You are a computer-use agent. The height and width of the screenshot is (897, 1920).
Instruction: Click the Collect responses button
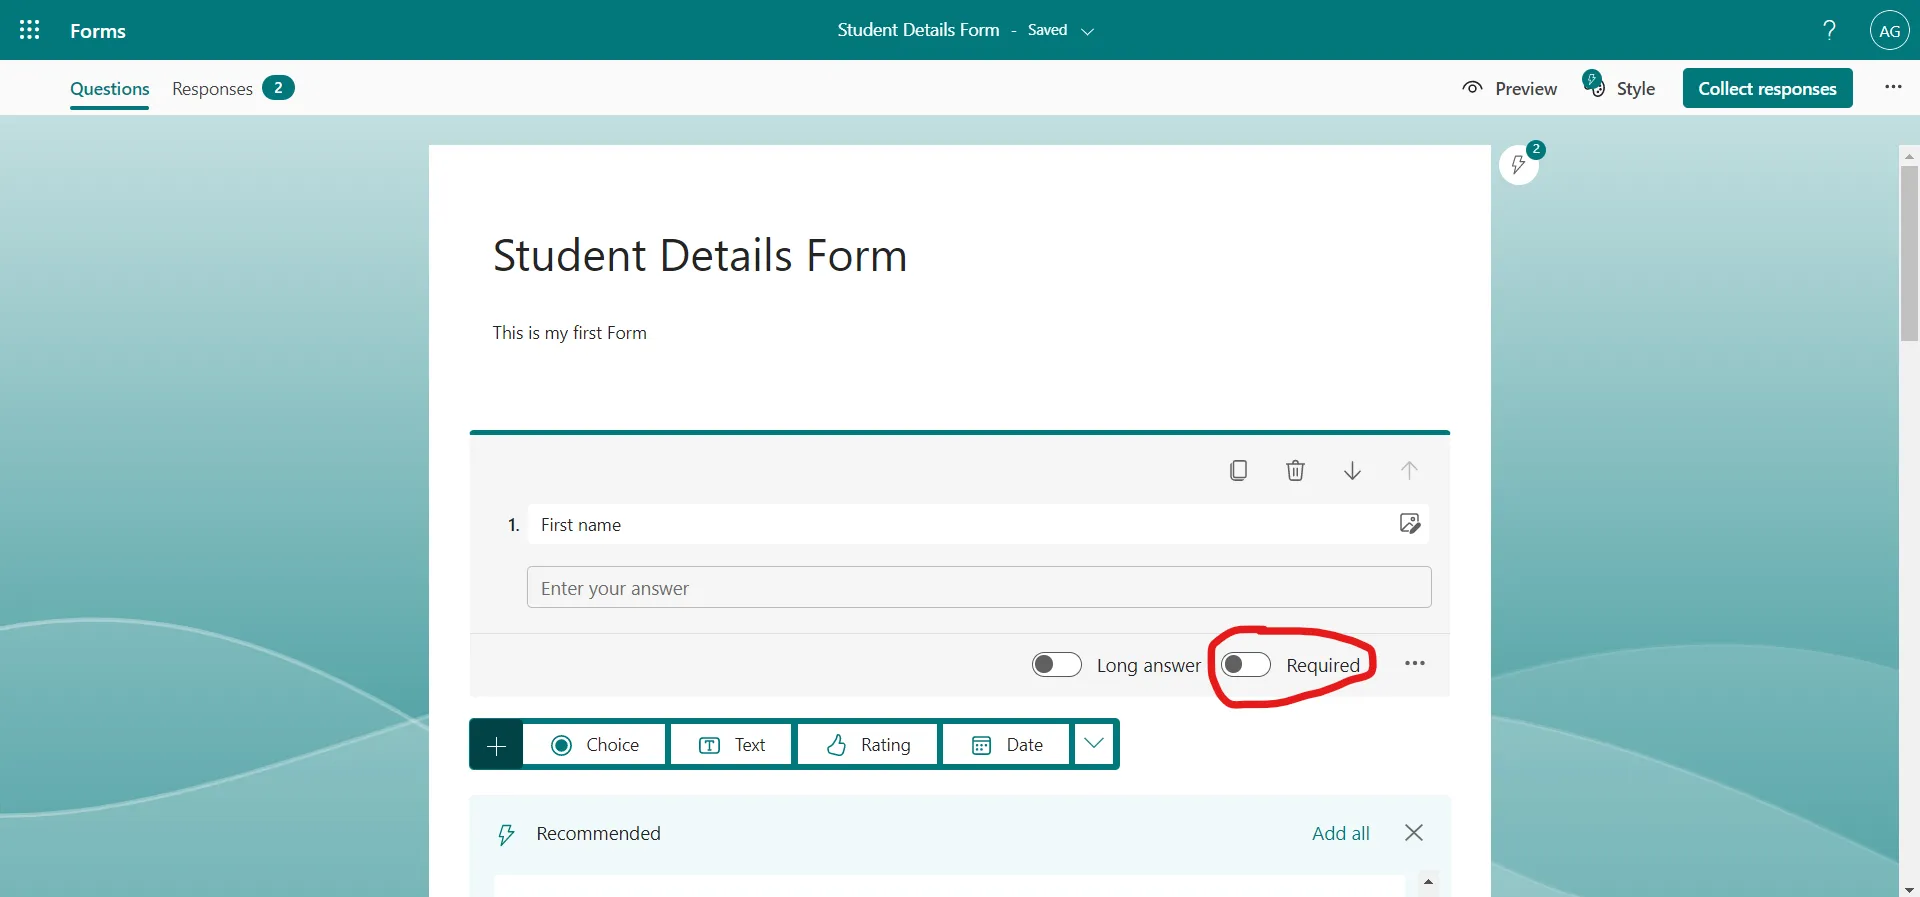click(1767, 88)
